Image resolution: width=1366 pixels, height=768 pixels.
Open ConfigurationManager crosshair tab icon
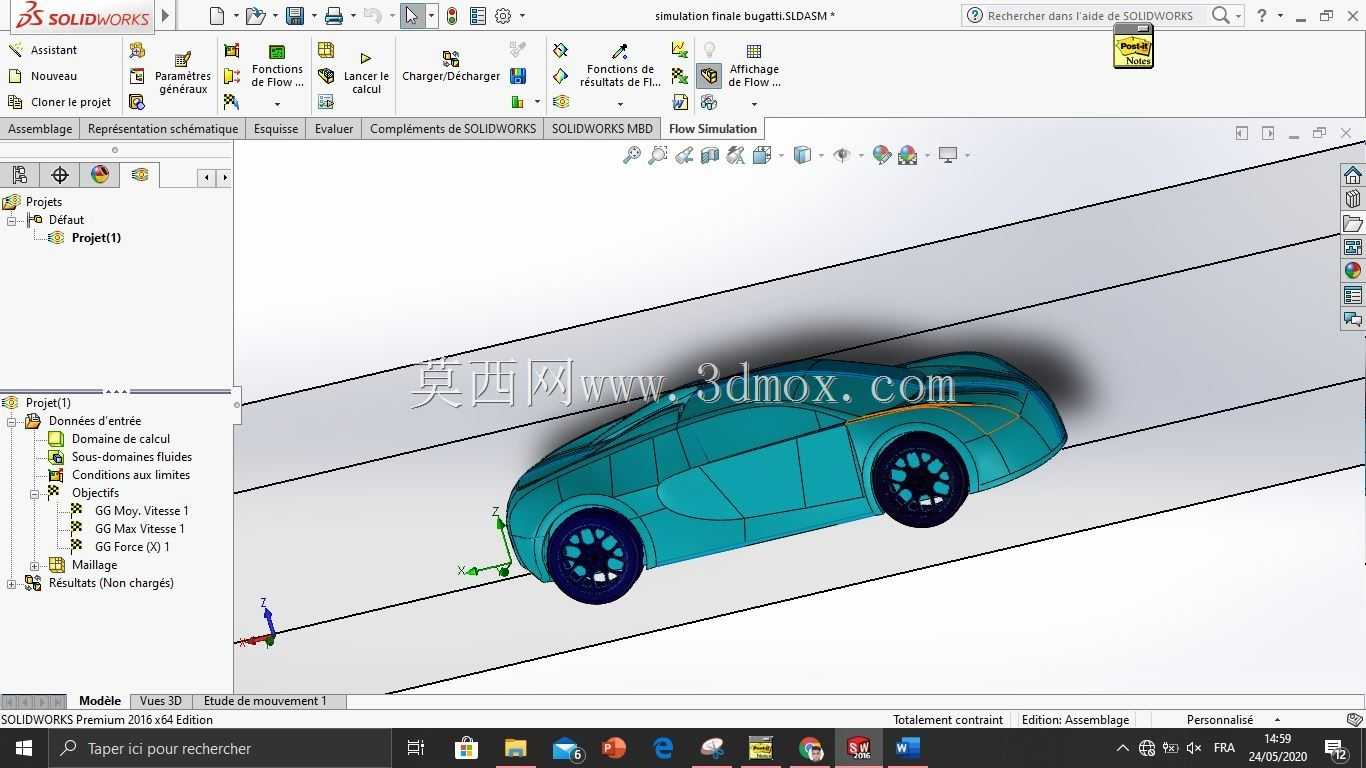[60, 175]
